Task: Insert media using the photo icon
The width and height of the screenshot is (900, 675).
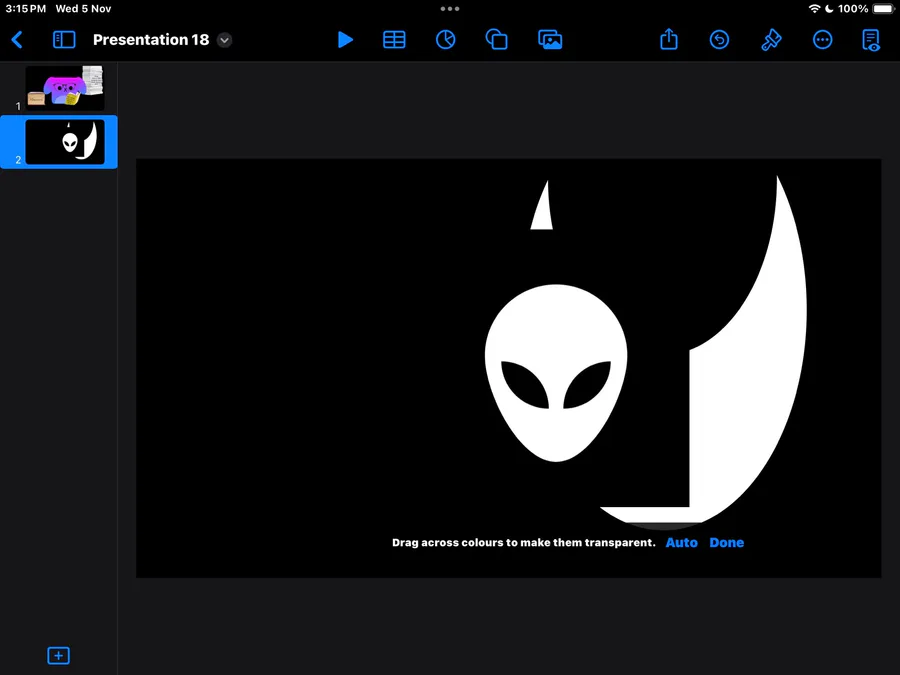Action: [550, 40]
